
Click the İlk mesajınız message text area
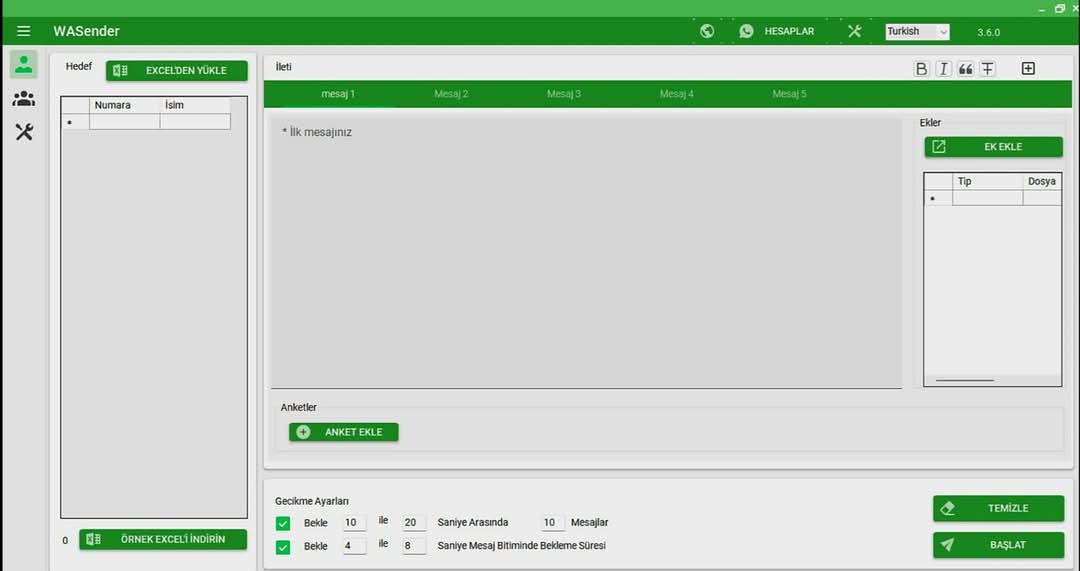(x=586, y=252)
